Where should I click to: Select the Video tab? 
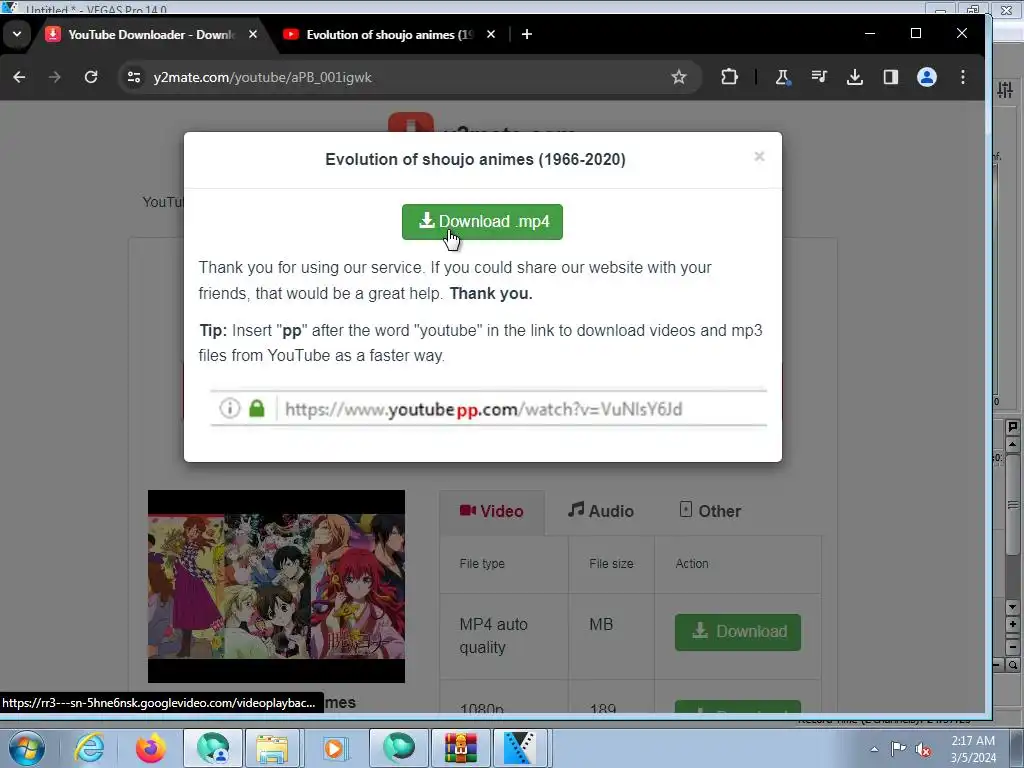pyautogui.click(x=492, y=511)
